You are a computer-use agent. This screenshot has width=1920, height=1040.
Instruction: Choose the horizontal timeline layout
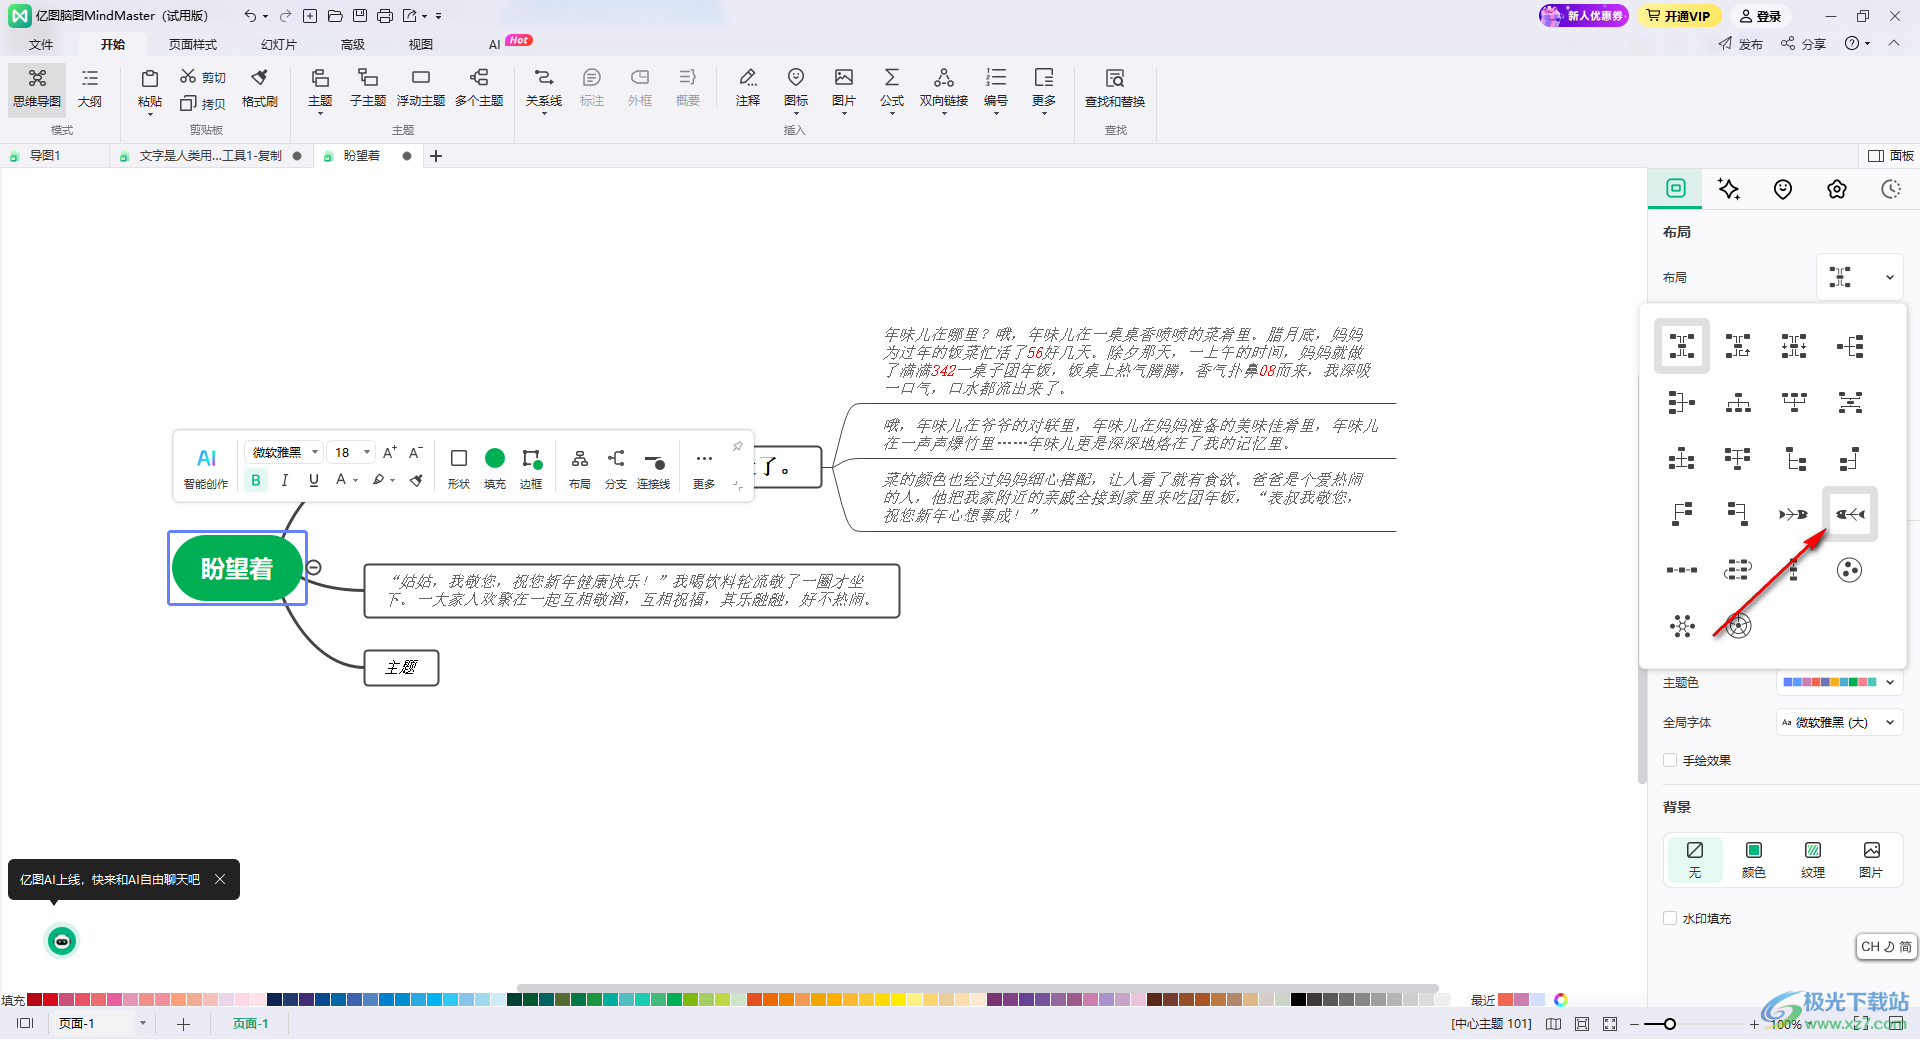(x=1682, y=570)
